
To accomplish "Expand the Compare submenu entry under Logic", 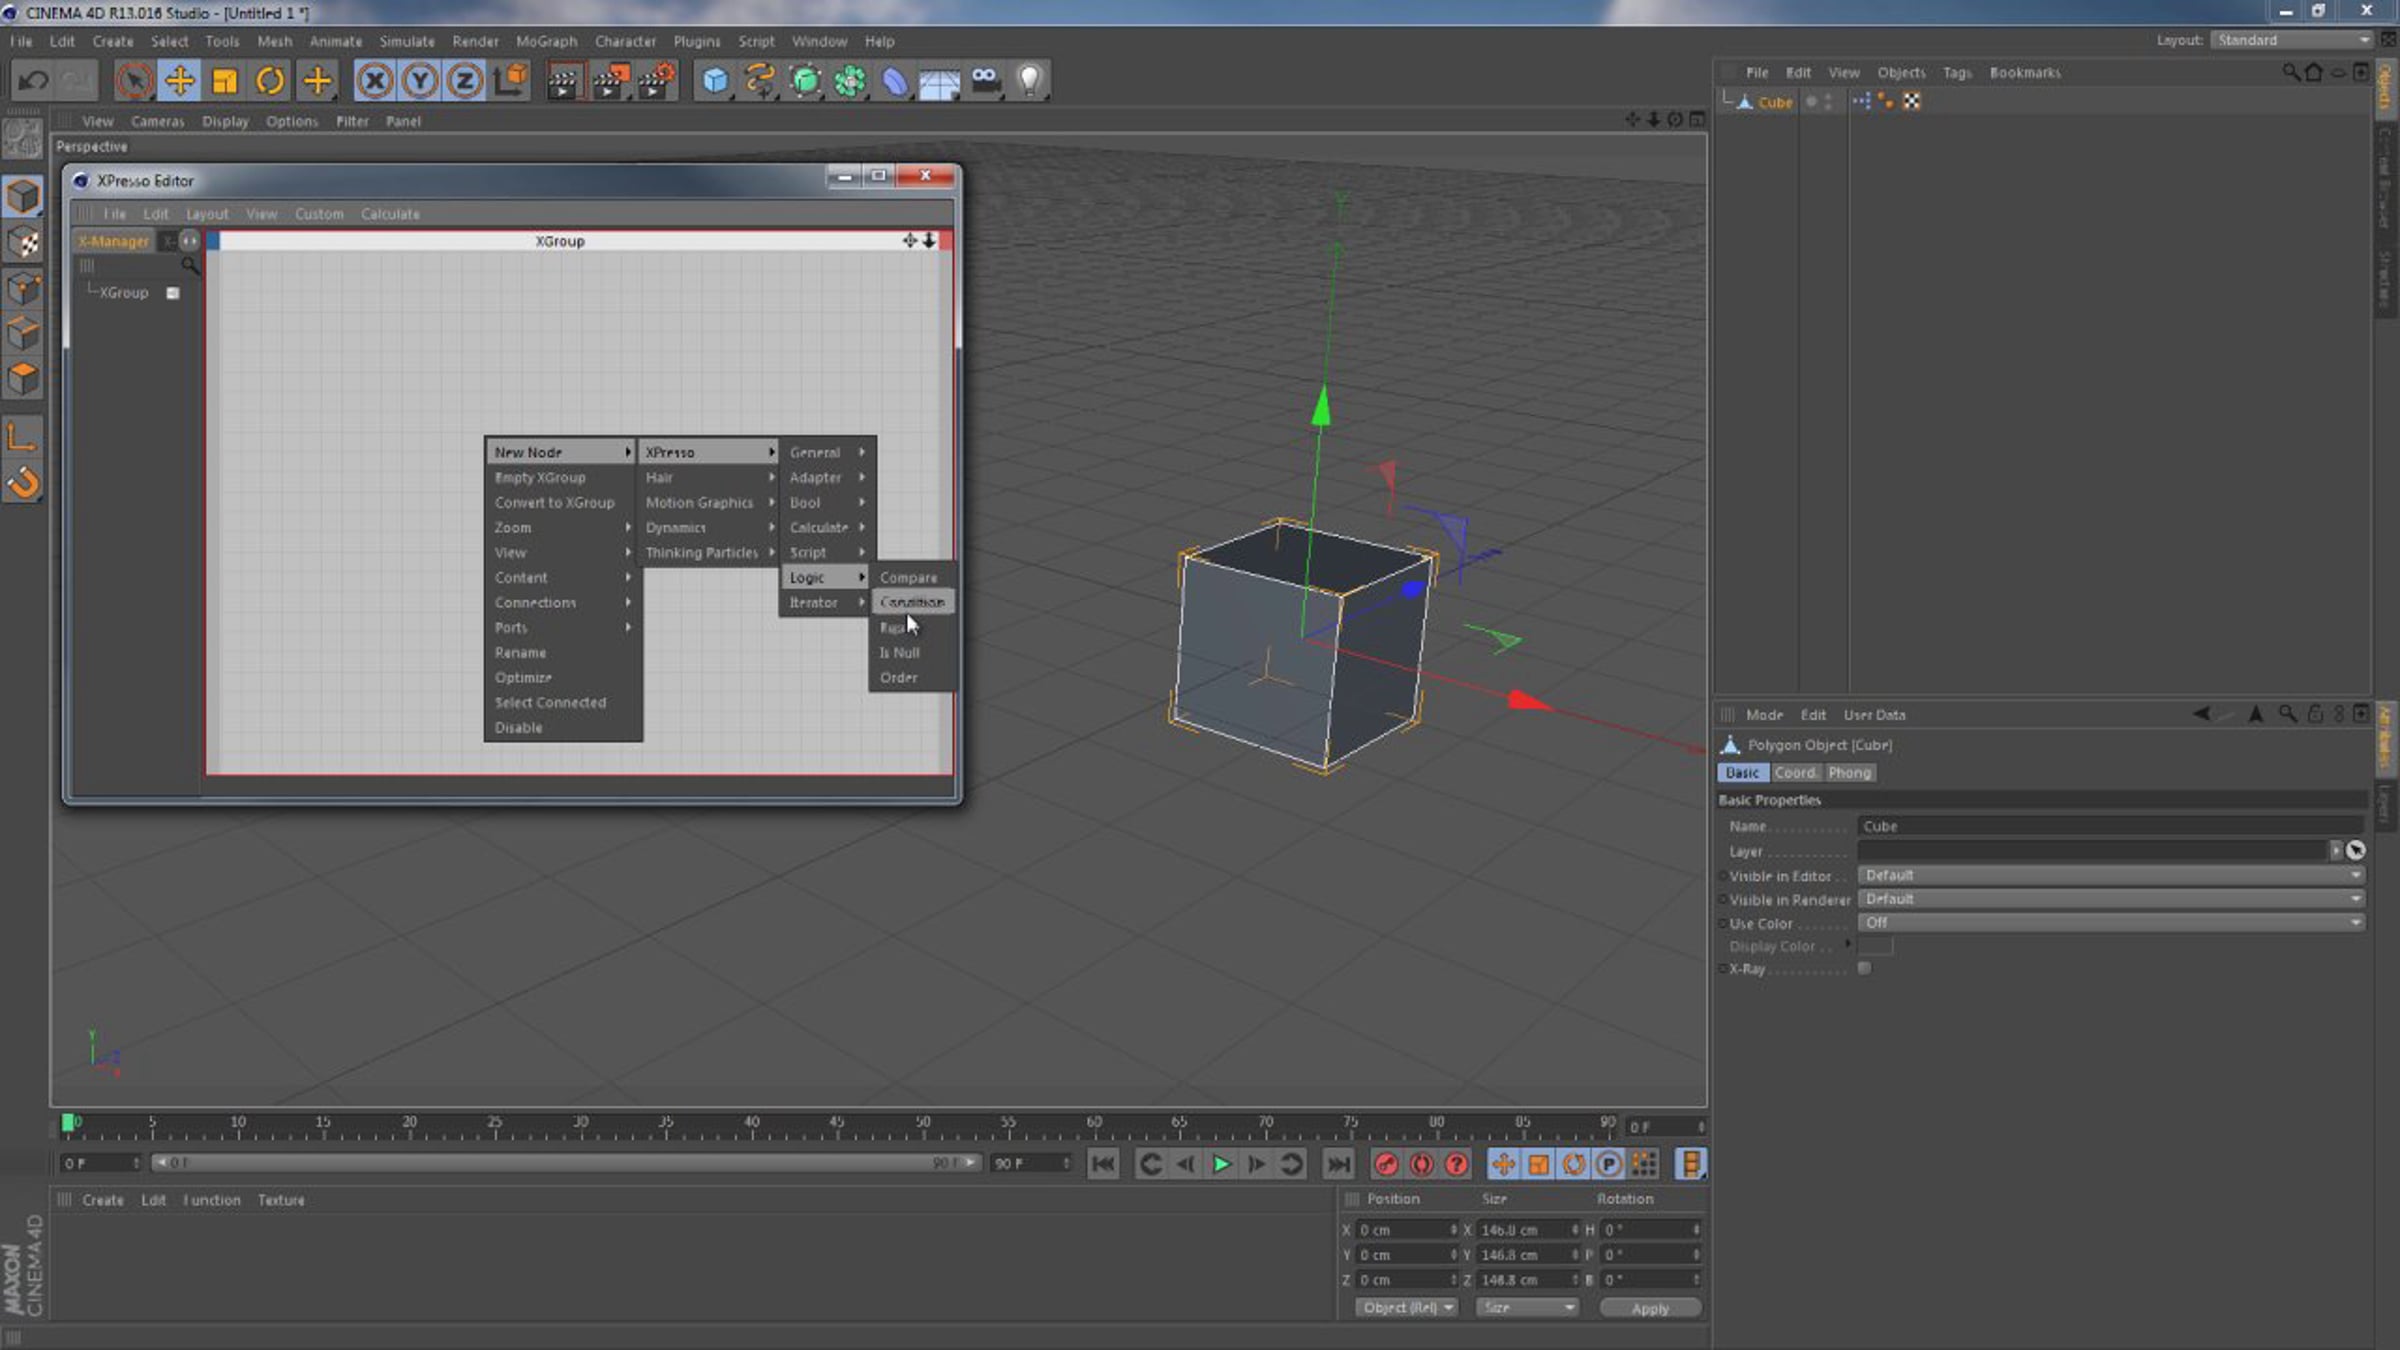I will click(x=909, y=578).
